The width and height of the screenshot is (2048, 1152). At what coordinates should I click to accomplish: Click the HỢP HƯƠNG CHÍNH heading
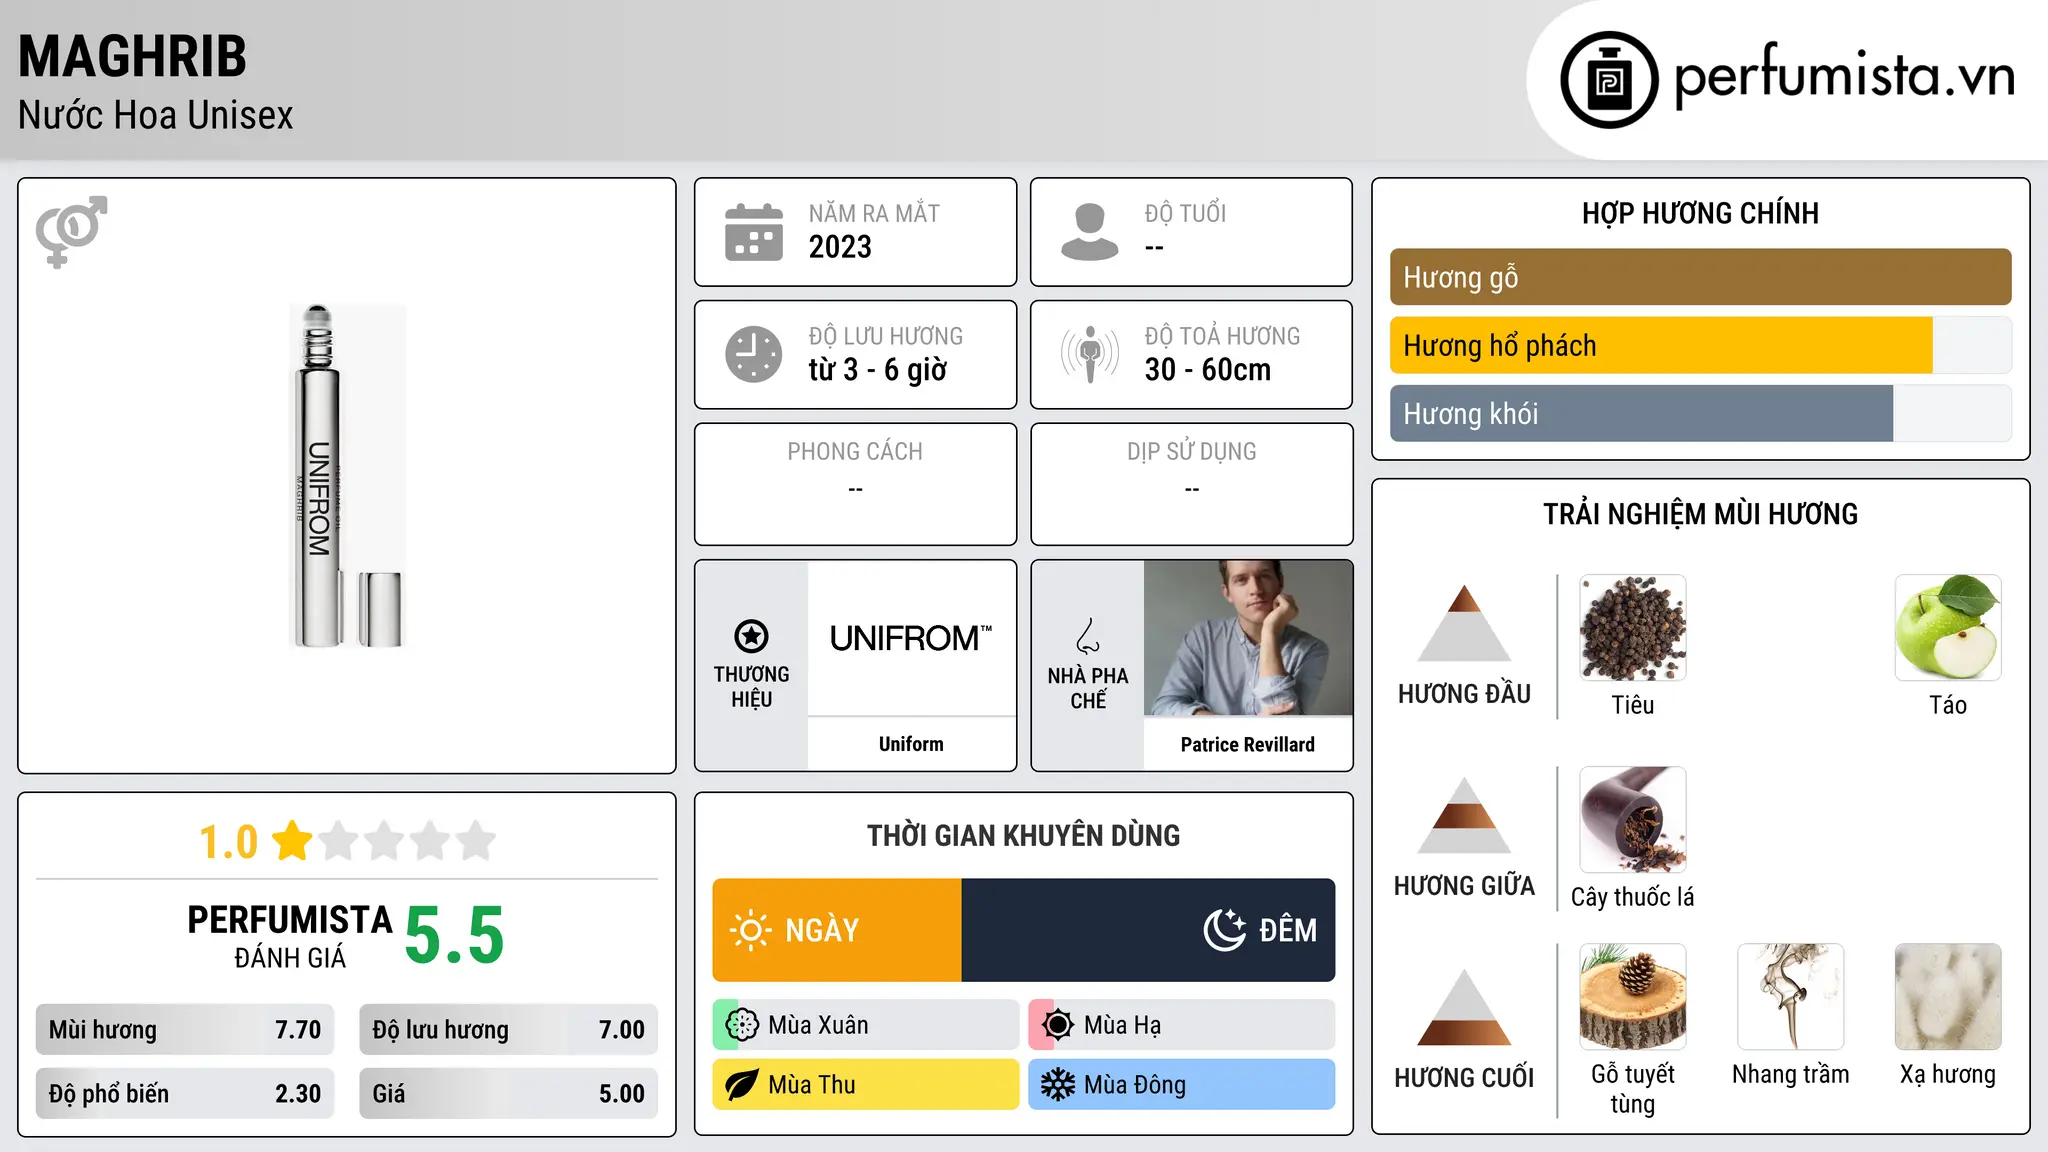1700,213
